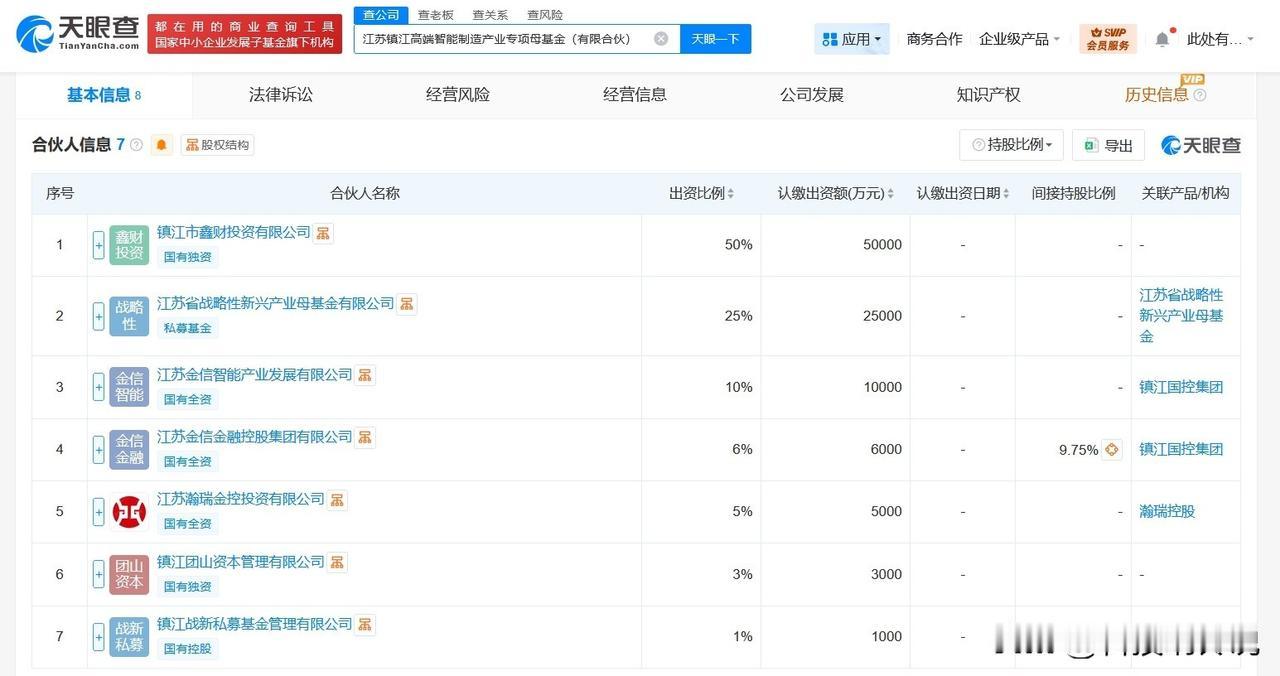Expand row 6 镇江团山资本管理 plus toggle
1280x676 pixels.
click(98, 574)
